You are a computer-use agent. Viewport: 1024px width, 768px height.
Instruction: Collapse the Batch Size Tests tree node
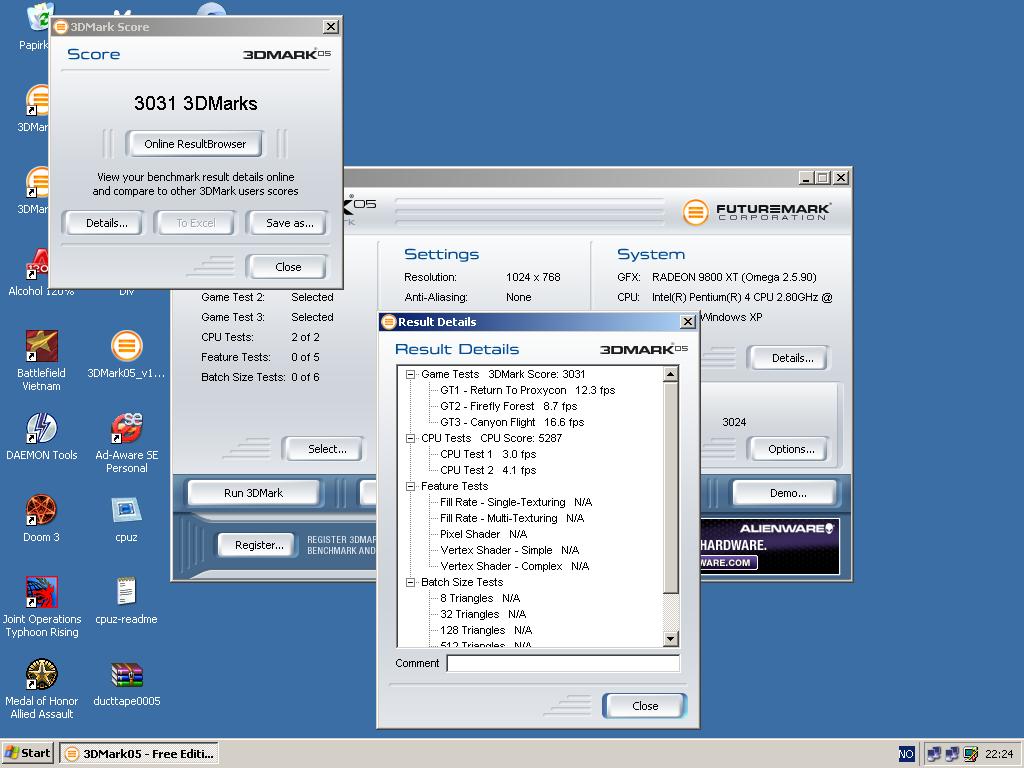tap(410, 583)
